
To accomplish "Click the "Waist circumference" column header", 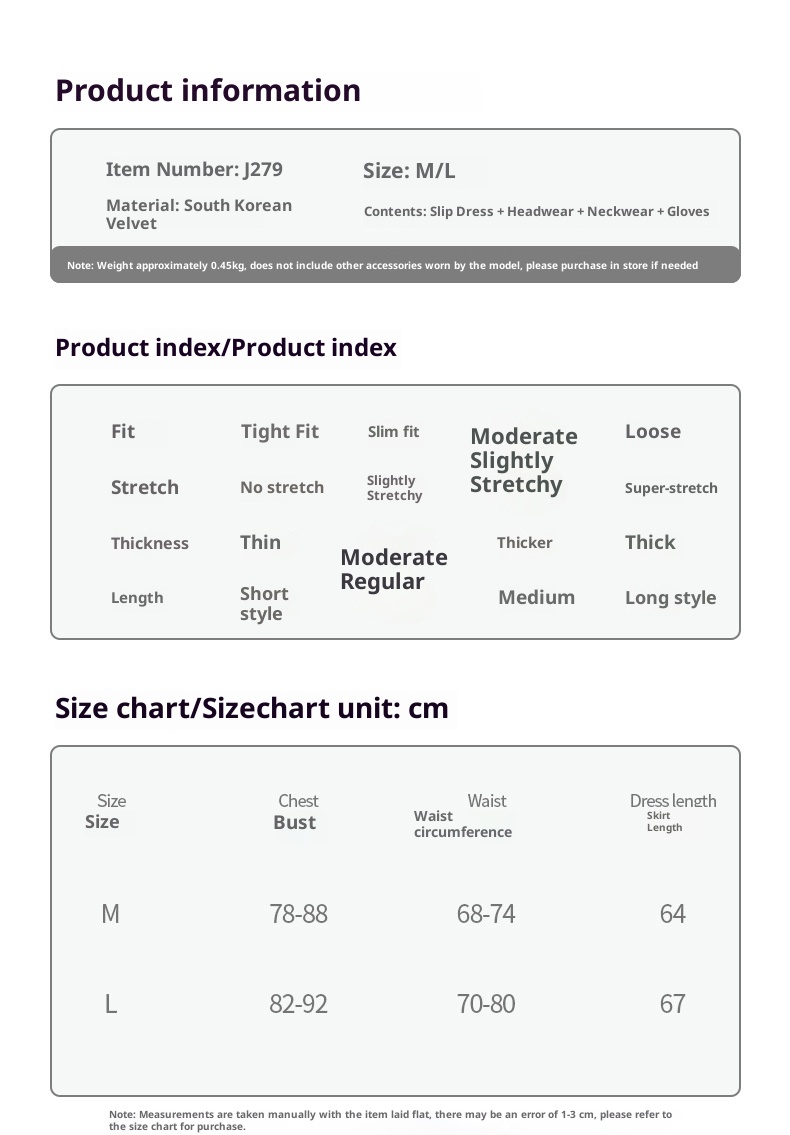I will click(x=462, y=824).
